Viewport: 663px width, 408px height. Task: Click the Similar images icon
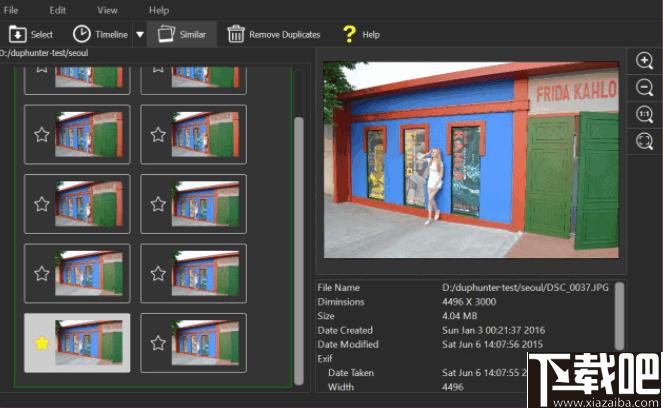coord(166,34)
